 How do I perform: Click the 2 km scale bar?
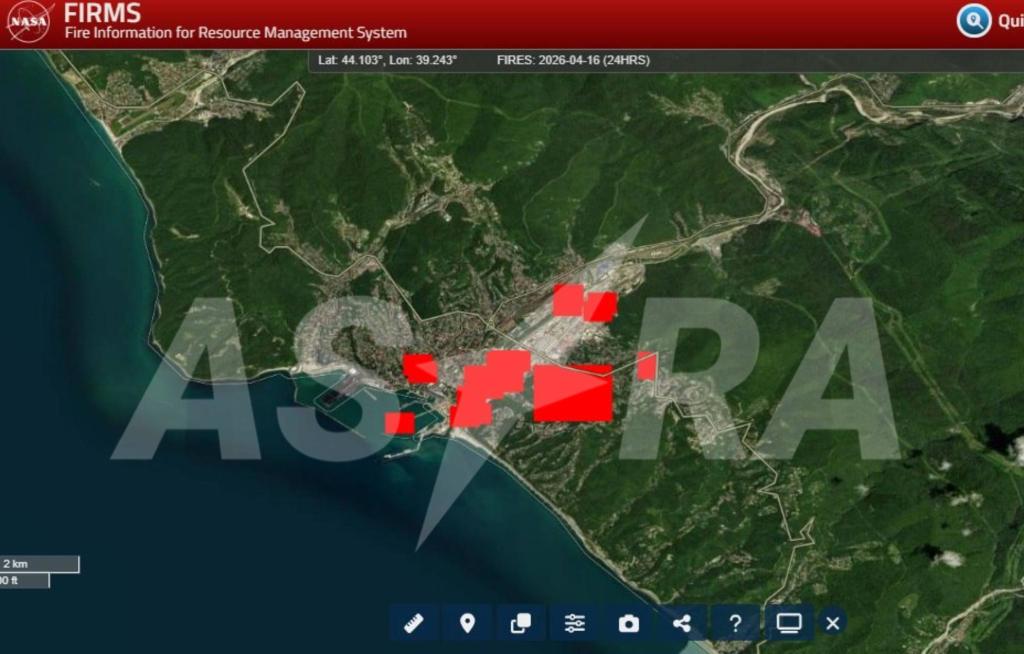[x=38, y=564]
